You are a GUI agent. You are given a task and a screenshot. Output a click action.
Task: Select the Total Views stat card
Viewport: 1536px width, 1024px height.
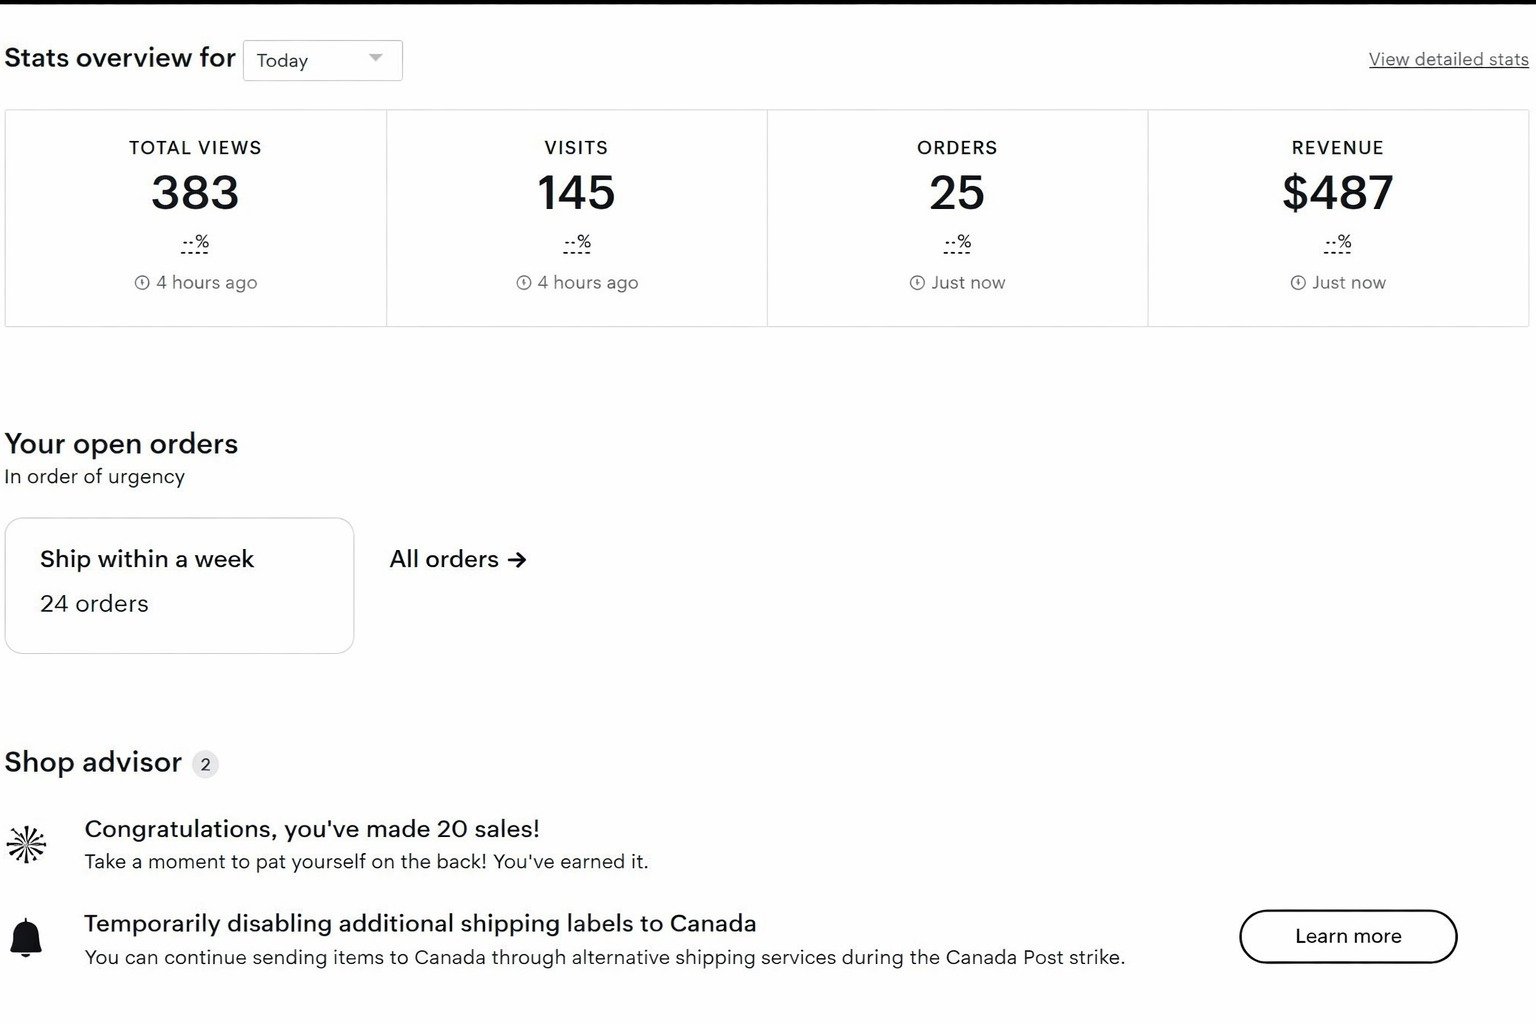click(195, 217)
